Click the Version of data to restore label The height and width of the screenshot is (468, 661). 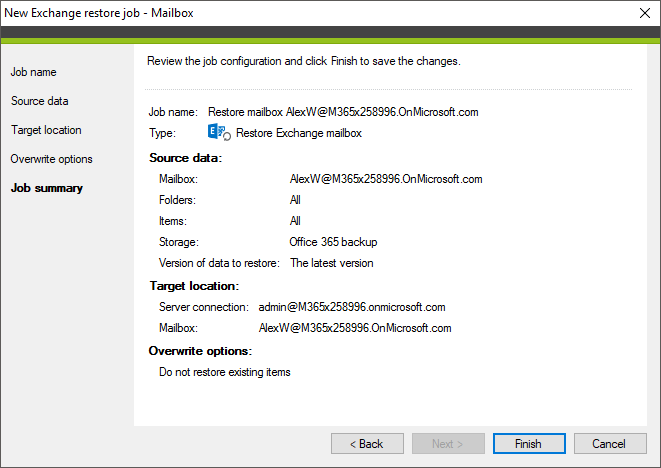[x=219, y=263]
